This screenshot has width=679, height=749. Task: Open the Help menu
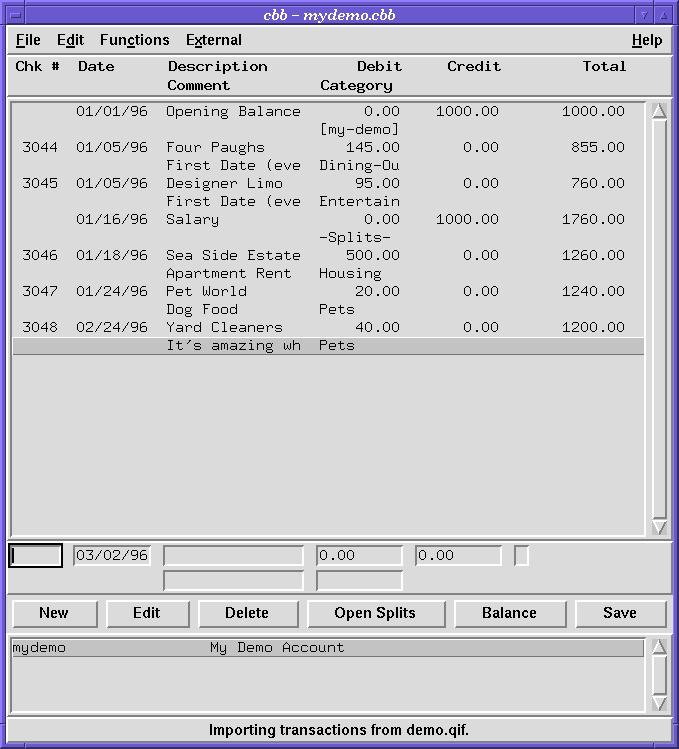pos(646,40)
